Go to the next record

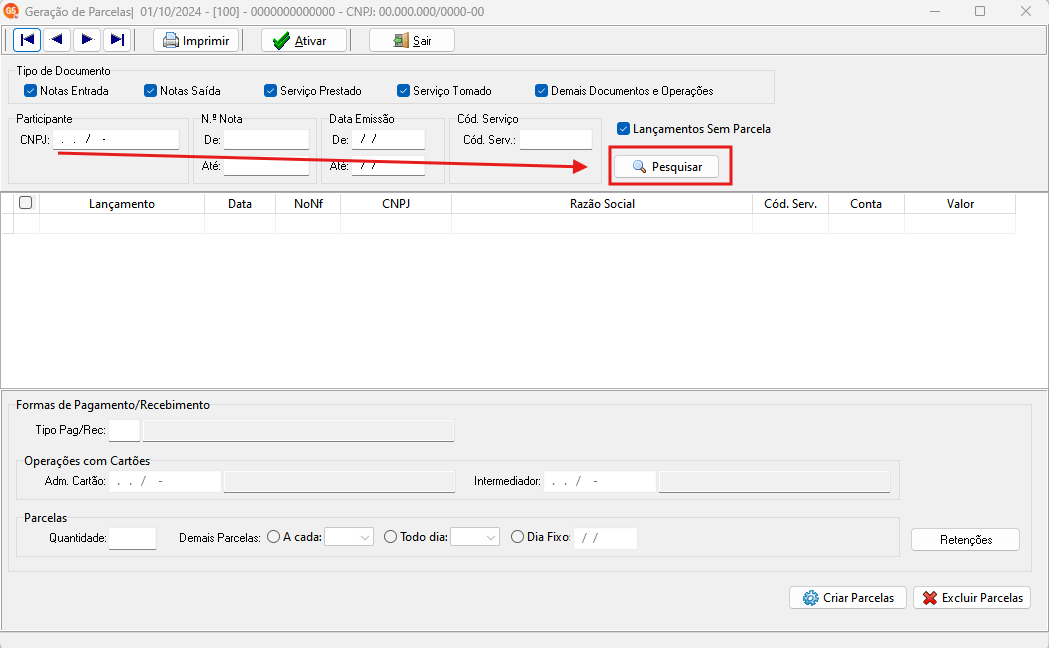pyautogui.click(x=87, y=40)
